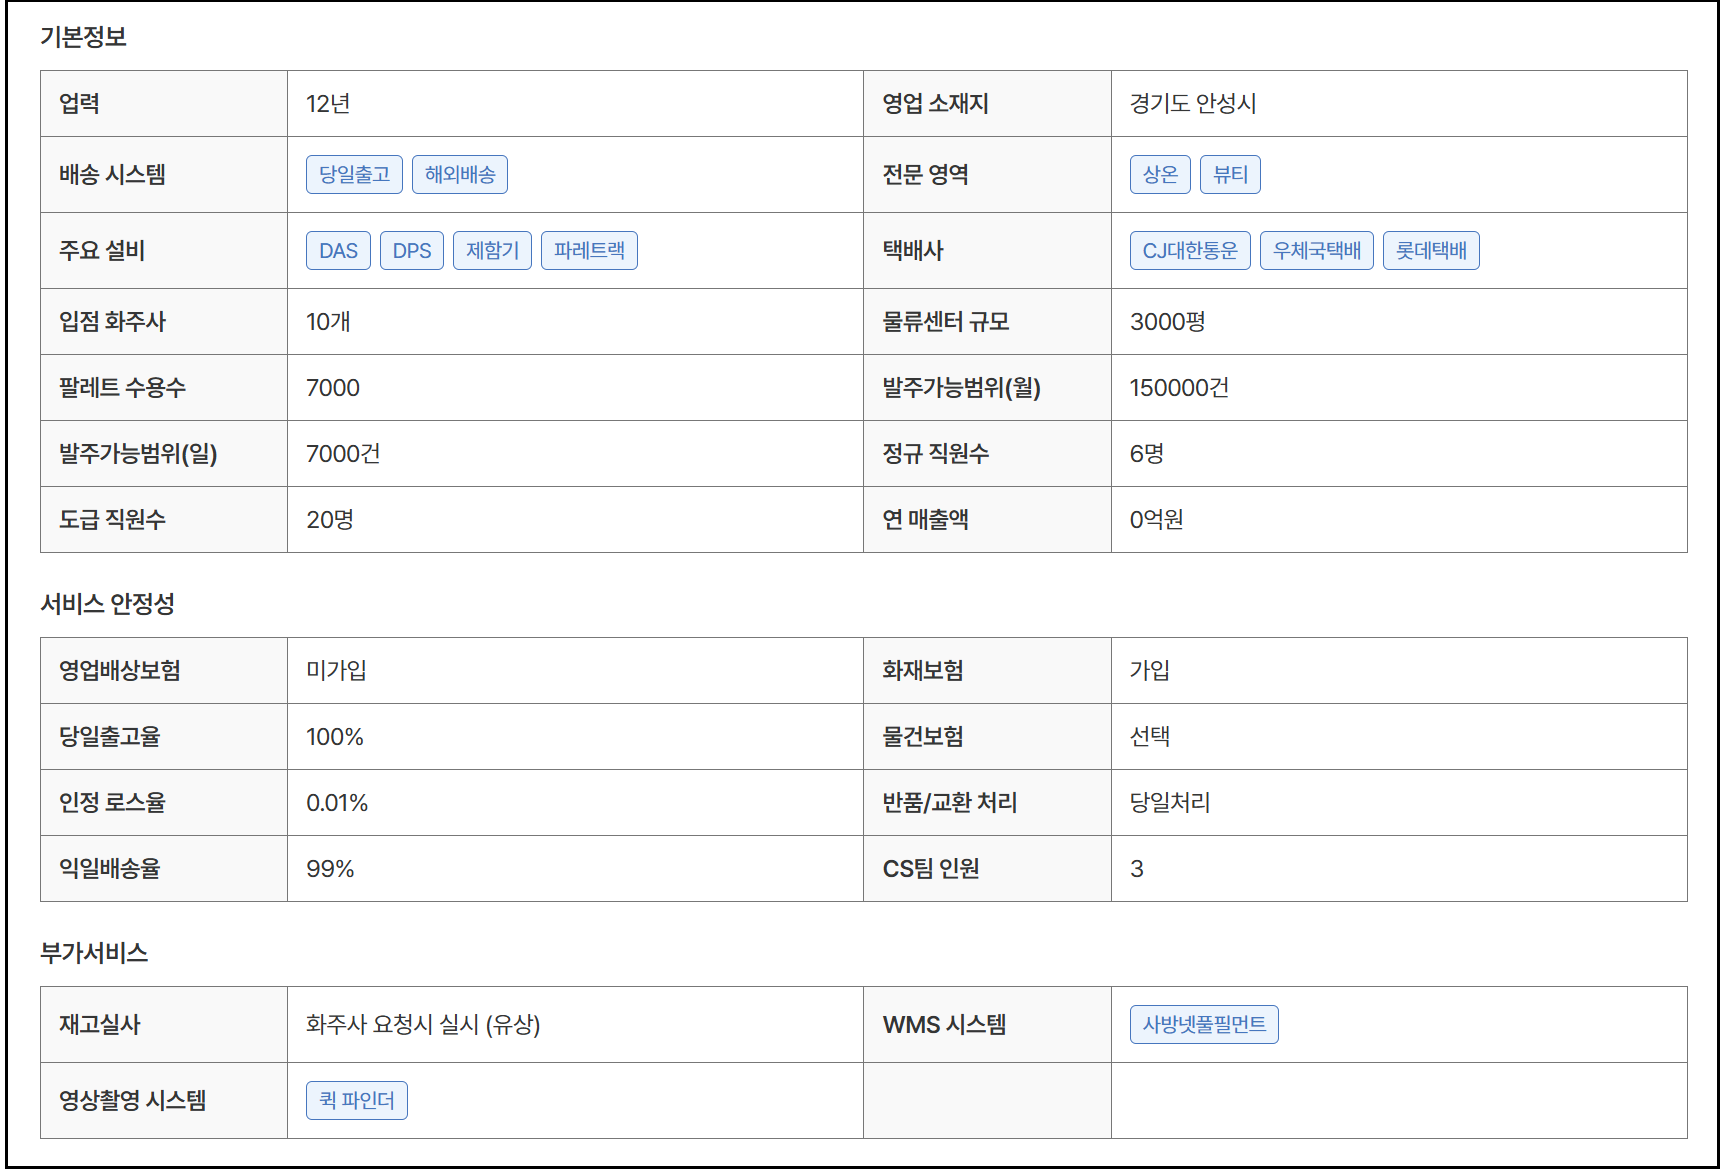Click the 당일출고 tag
This screenshot has height=1170, width=1724.
pos(354,174)
